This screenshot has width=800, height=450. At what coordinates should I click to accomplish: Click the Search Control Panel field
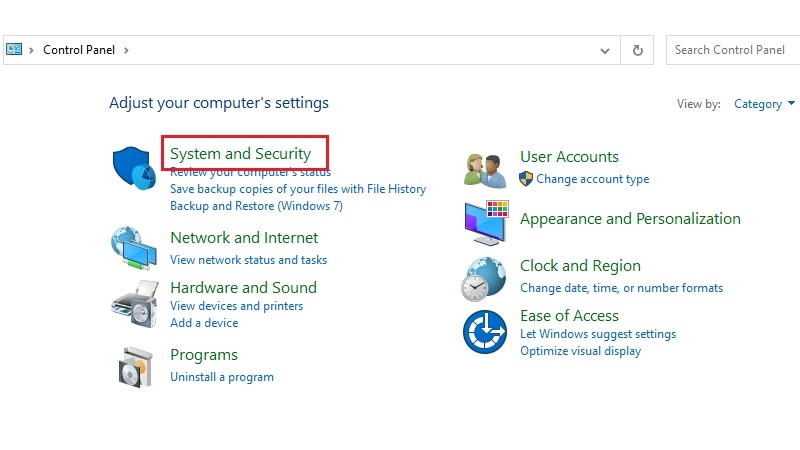click(x=730, y=50)
